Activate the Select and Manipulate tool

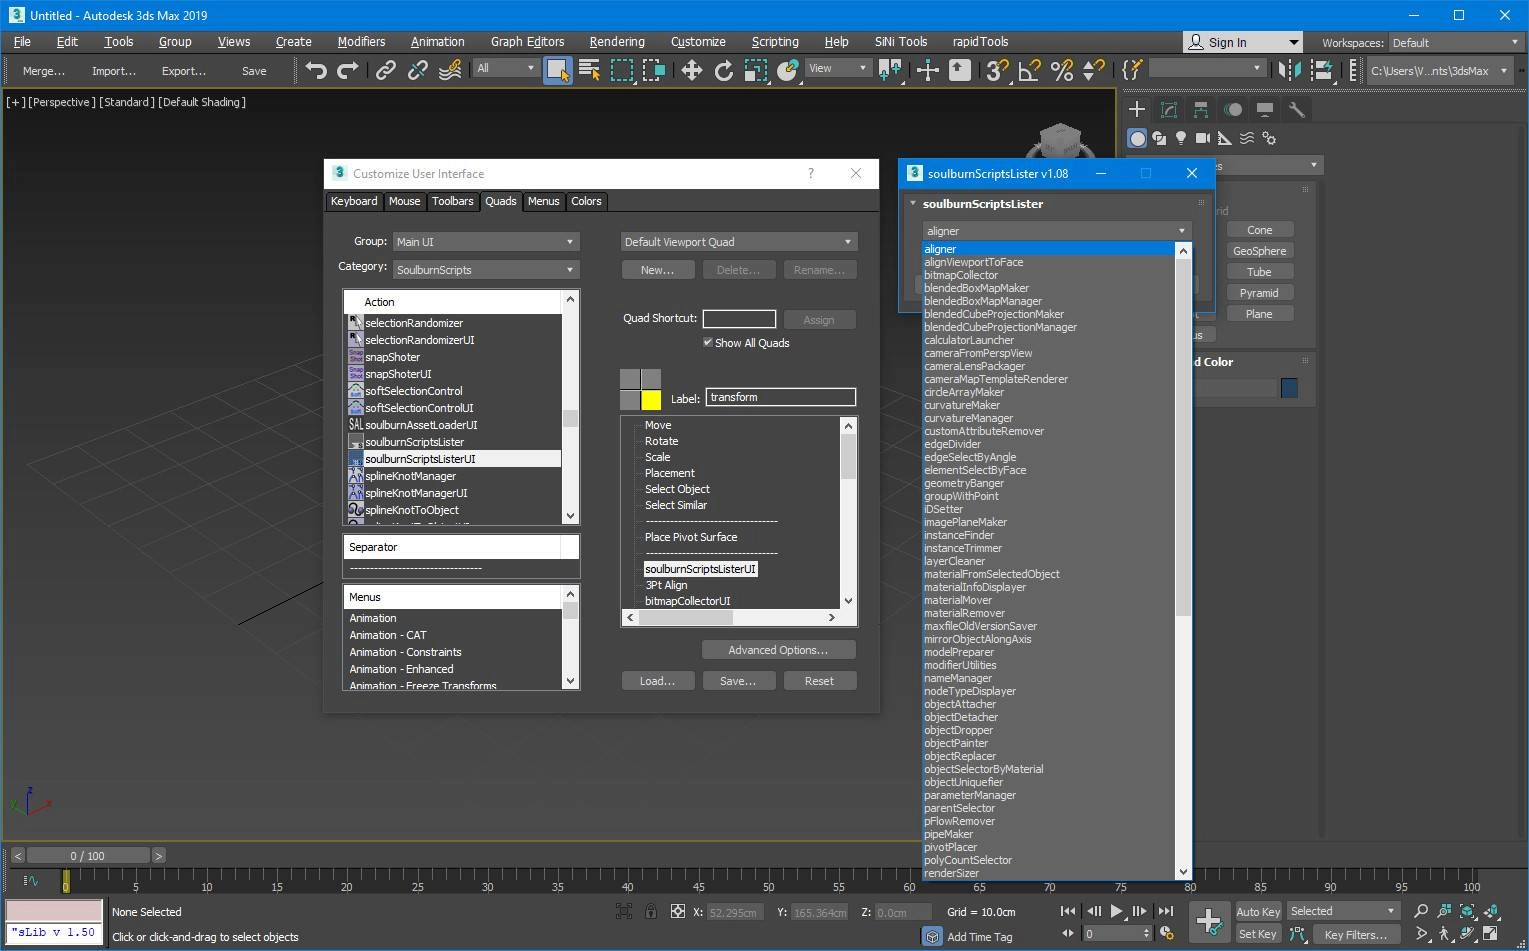click(x=927, y=70)
